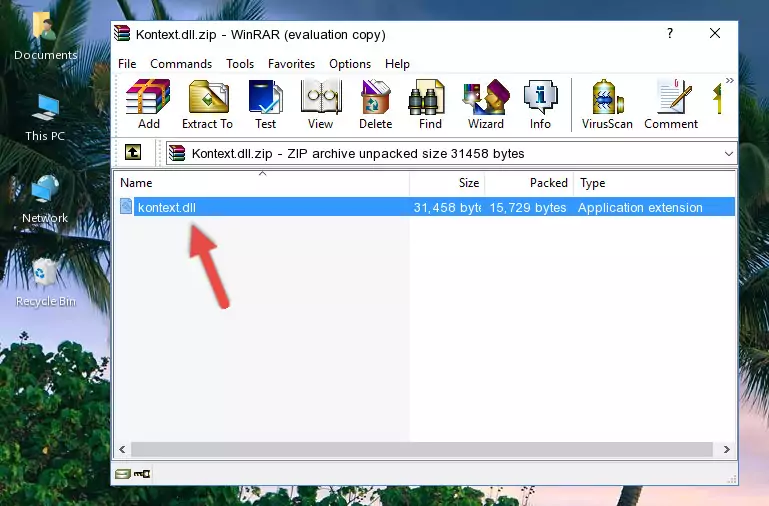Click the Application extension type cell
769x506 pixels.
click(640, 207)
